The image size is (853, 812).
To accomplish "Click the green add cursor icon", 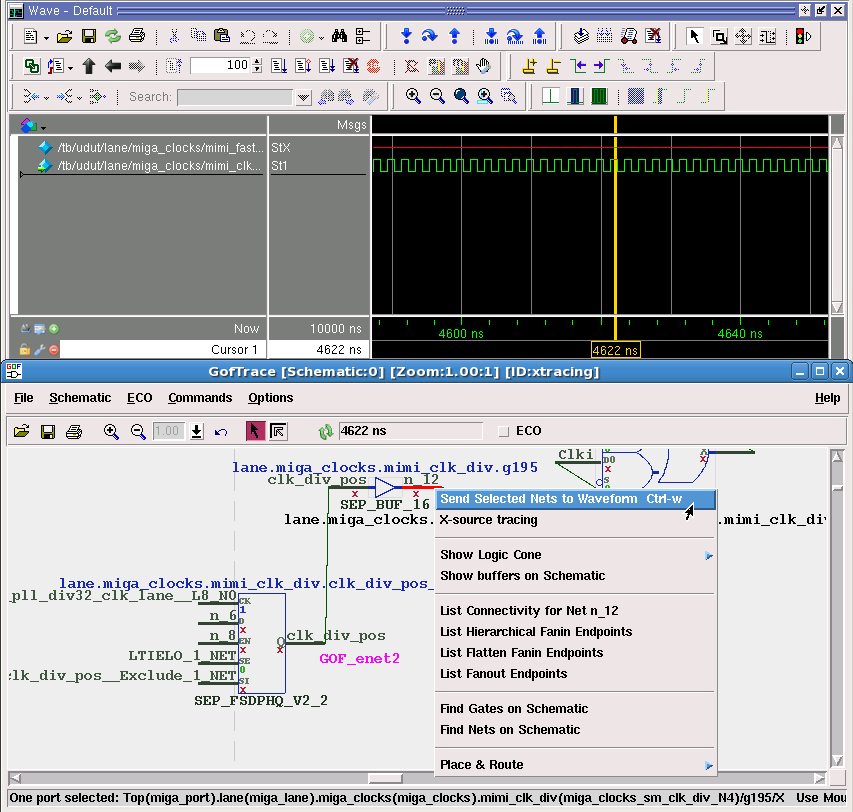I will pos(54,329).
